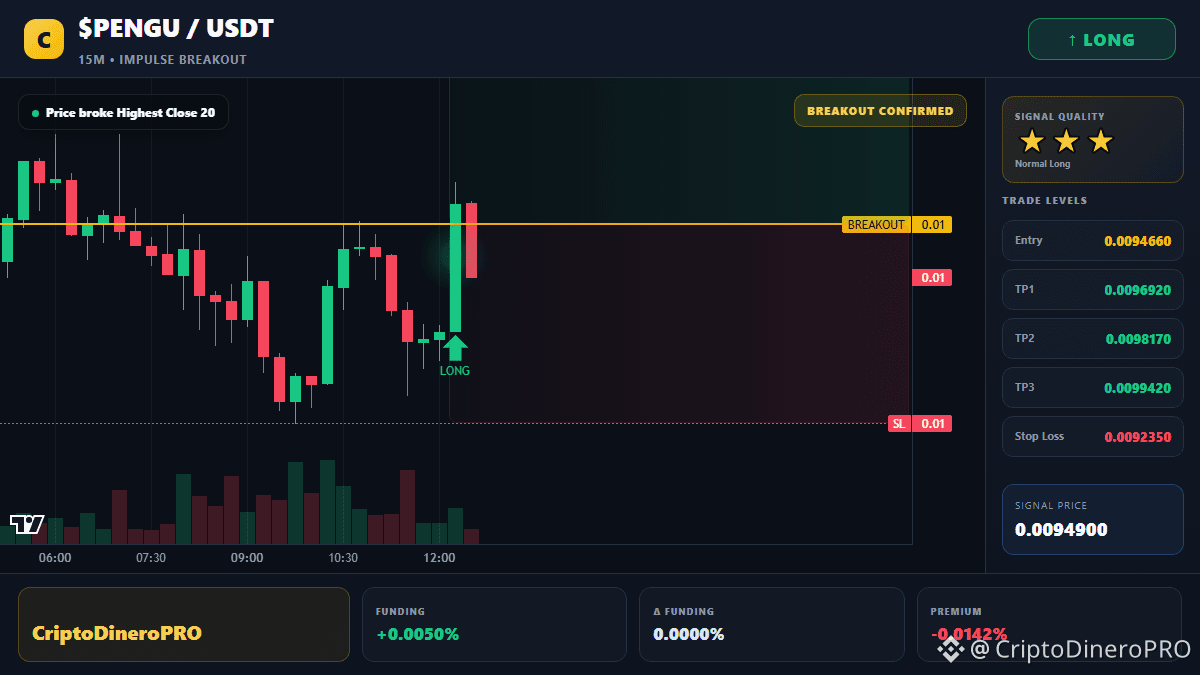Click the Funding value +0.0050%

point(418,634)
